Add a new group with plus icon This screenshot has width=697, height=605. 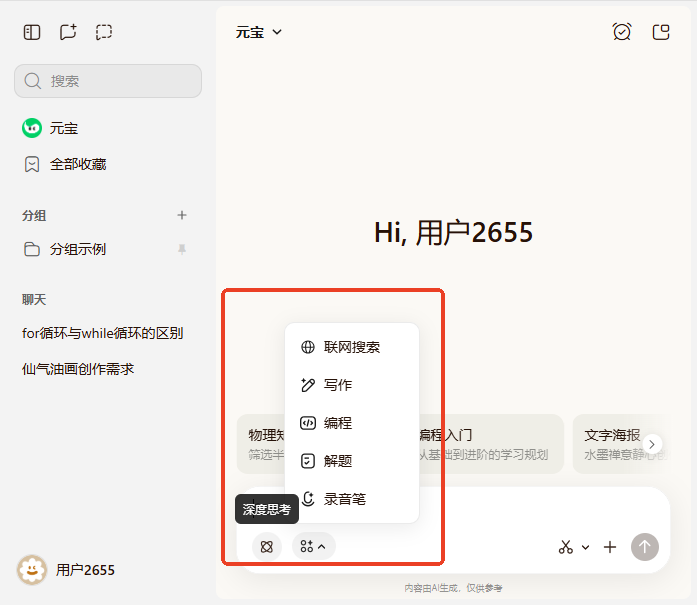tap(182, 215)
